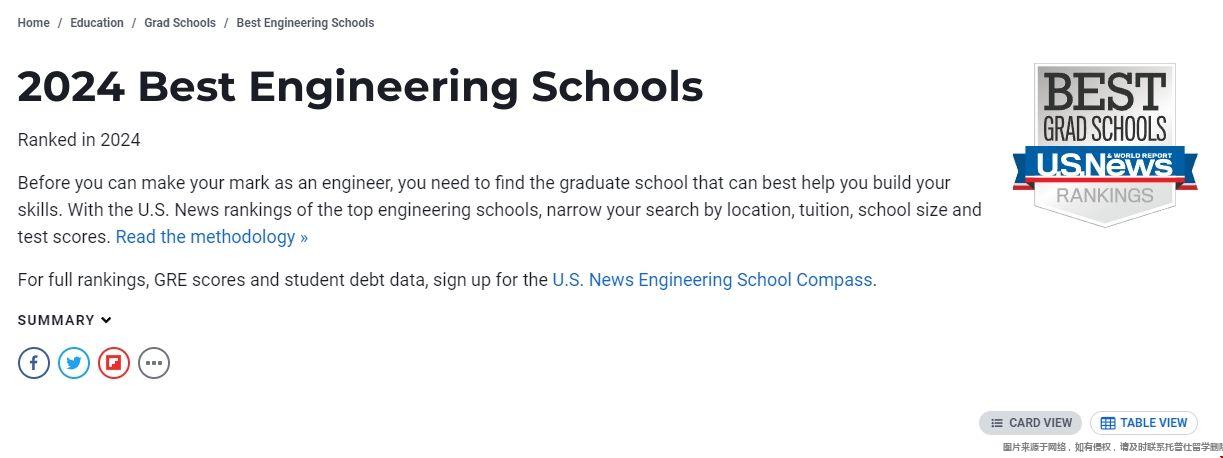
Task: Click the image source watermark text
Action: click(x=1112, y=447)
